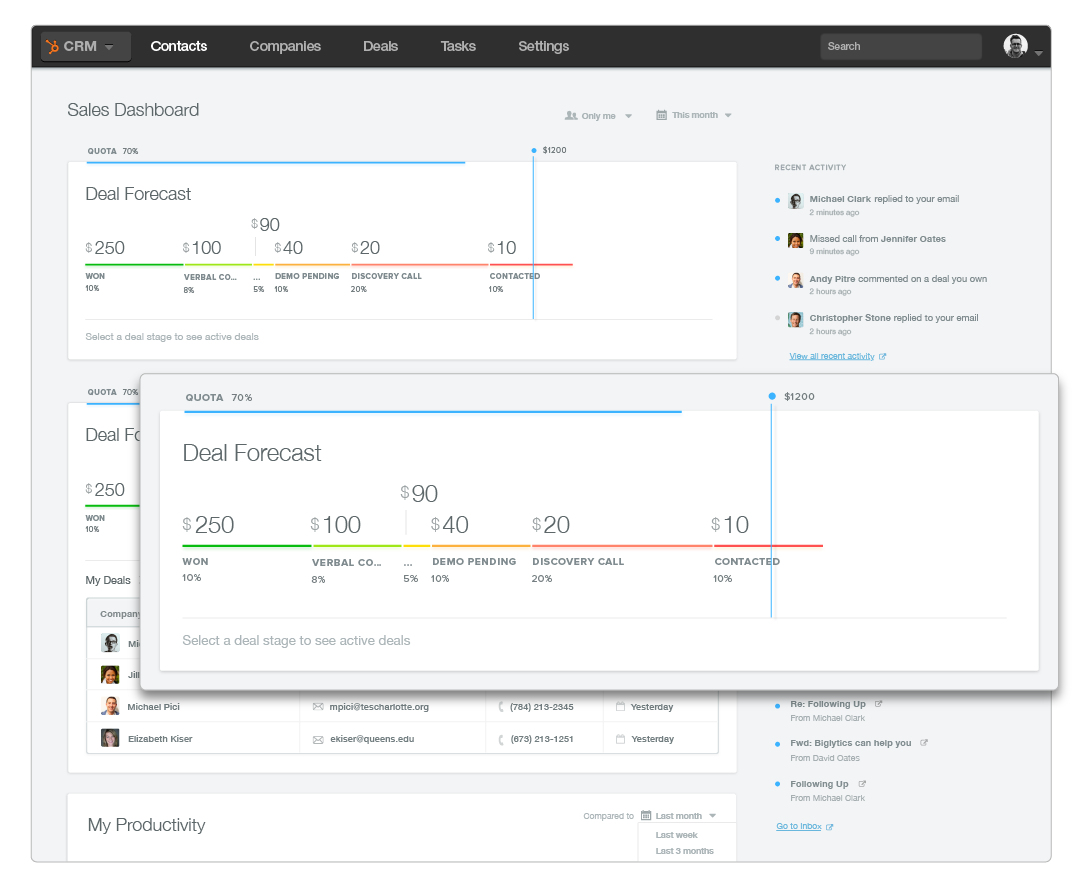Click the envelope icon beside mpici@tescharlotte.org
The image size is (1081, 887).
click(x=318, y=707)
